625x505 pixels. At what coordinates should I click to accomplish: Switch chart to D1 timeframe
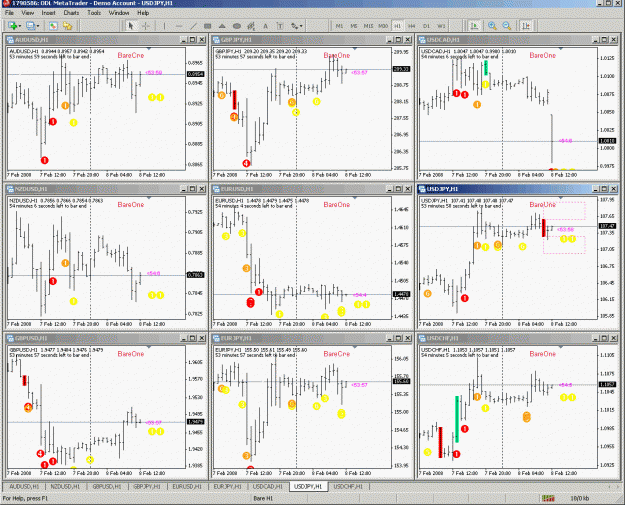click(x=426, y=26)
